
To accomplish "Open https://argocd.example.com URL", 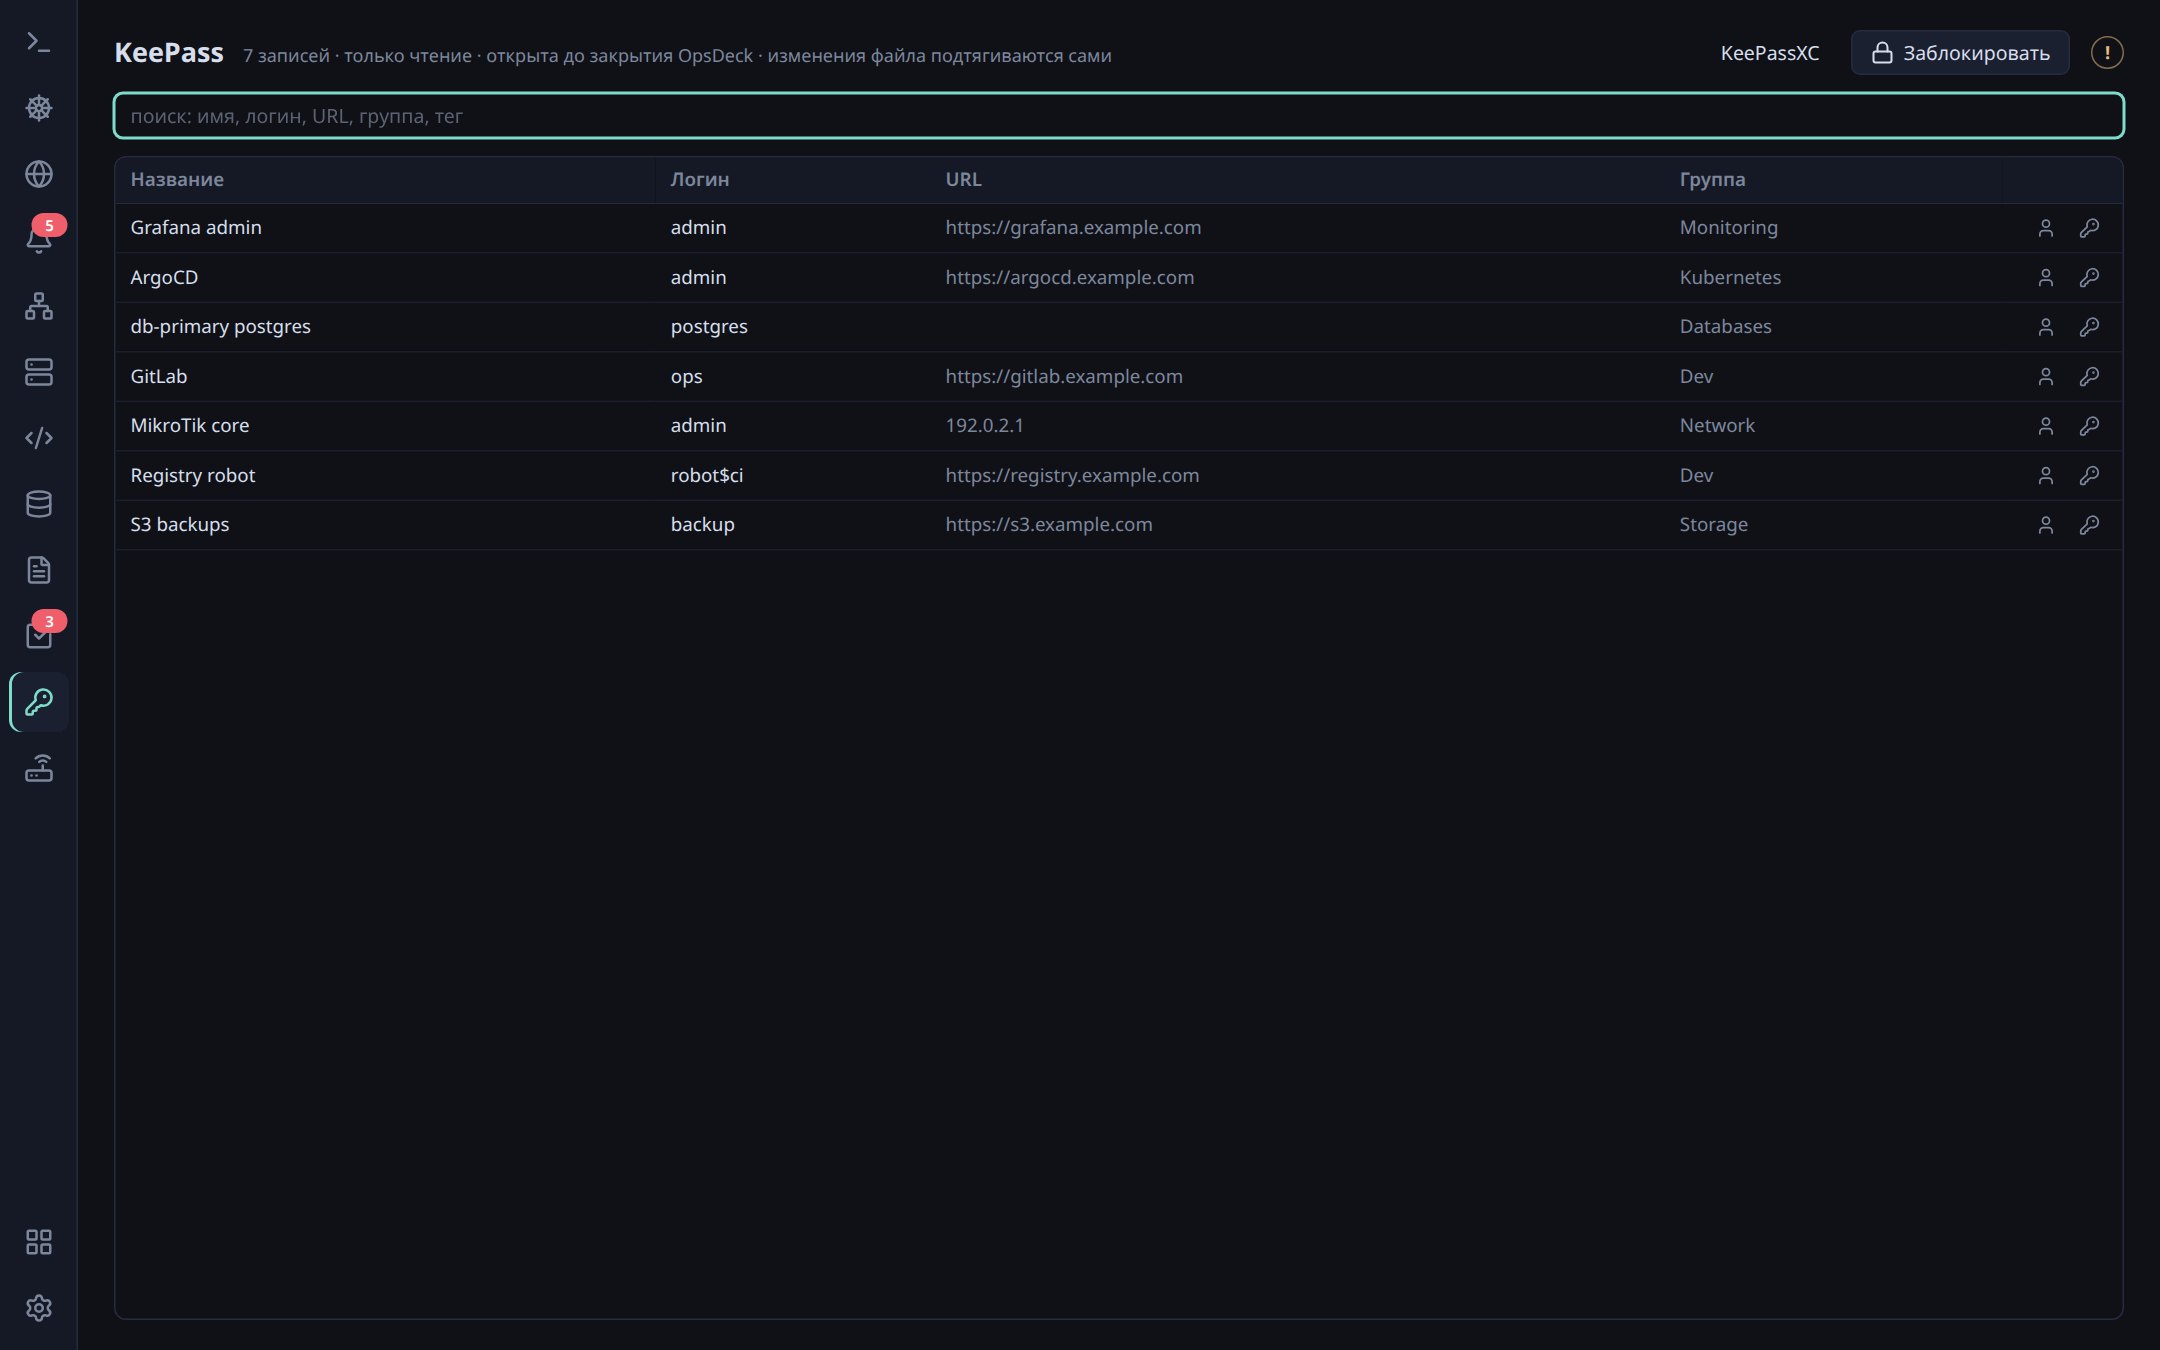I will point(1069,277).
